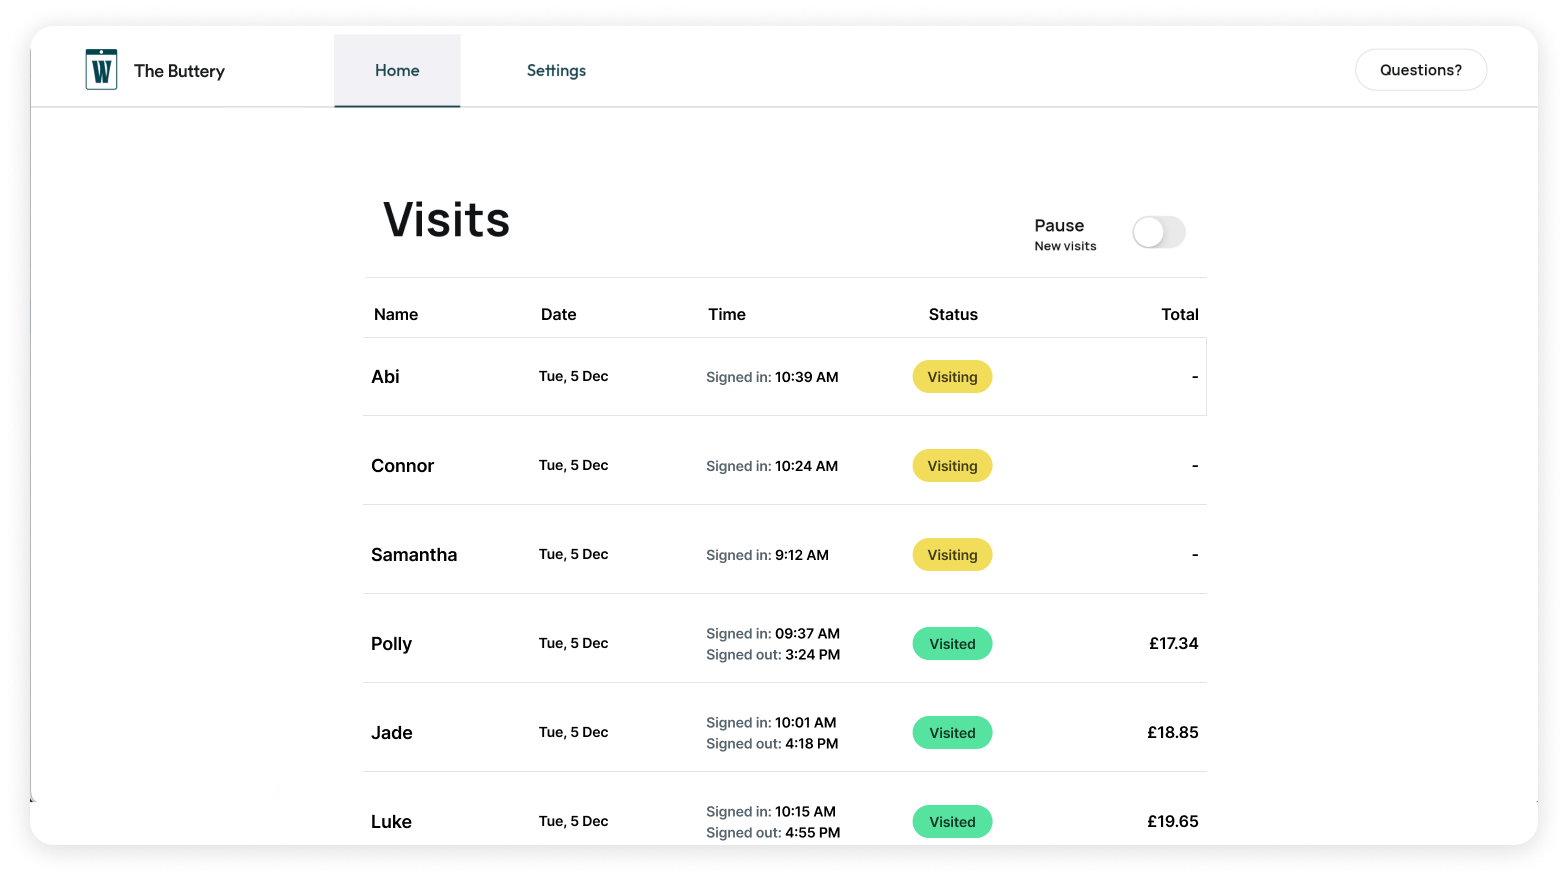Open Abi's visit row
Viewport: 1568px width, 879px height.
(785, 377)
